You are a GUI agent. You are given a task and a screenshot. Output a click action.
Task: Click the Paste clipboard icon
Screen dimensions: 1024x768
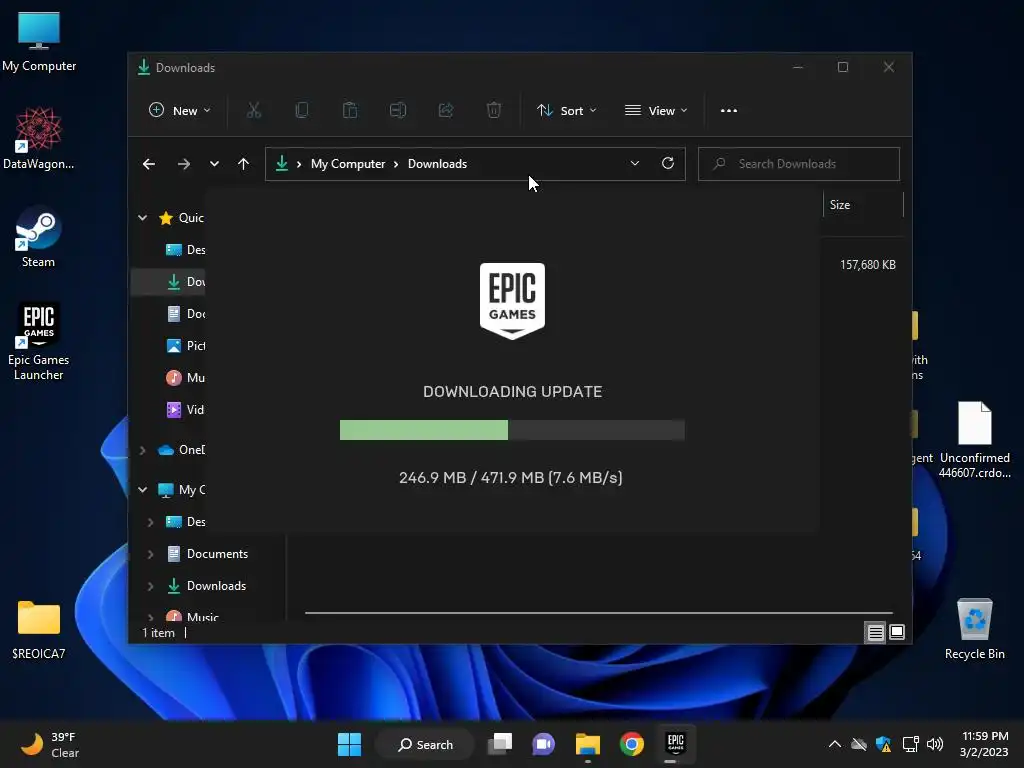pyautogui.click(x=350, y=110)
